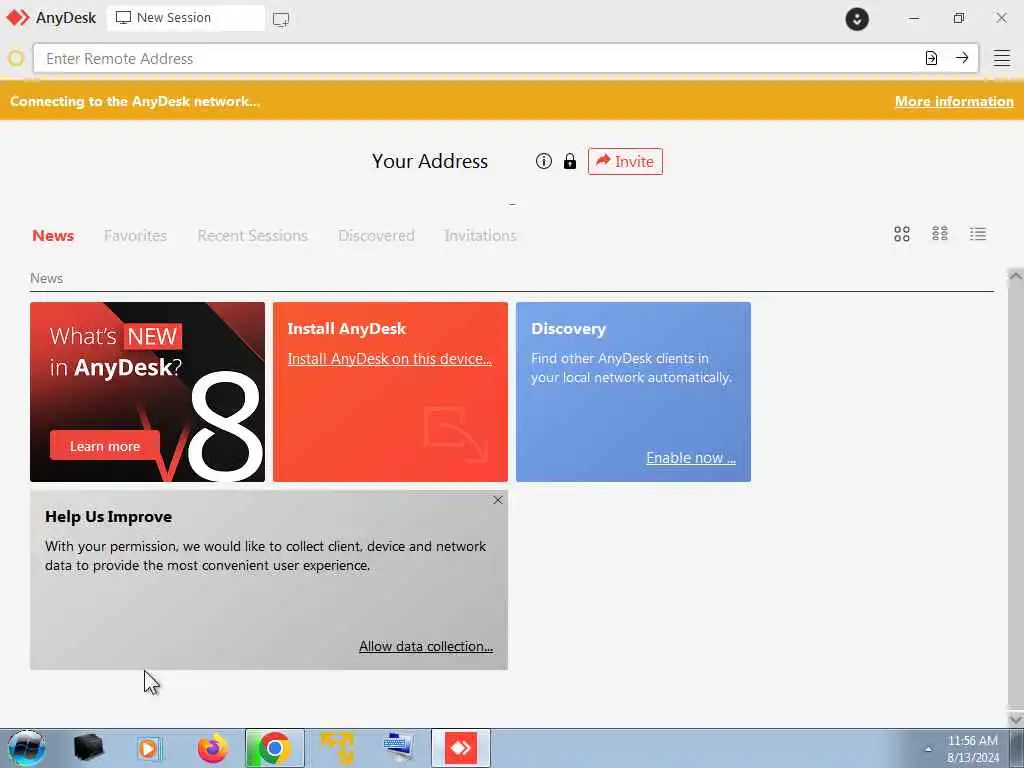
Task: Click the Discovery card
Action: tap(633, 392)
